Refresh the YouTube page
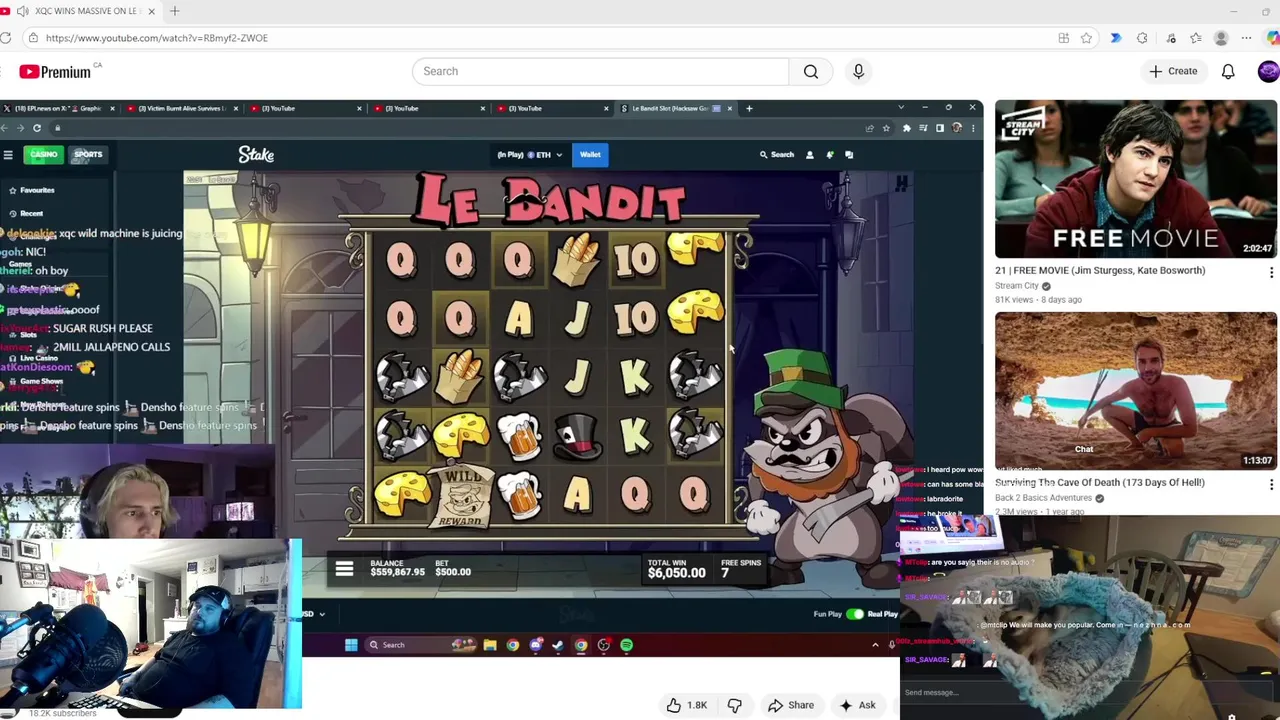 [6, 38]
